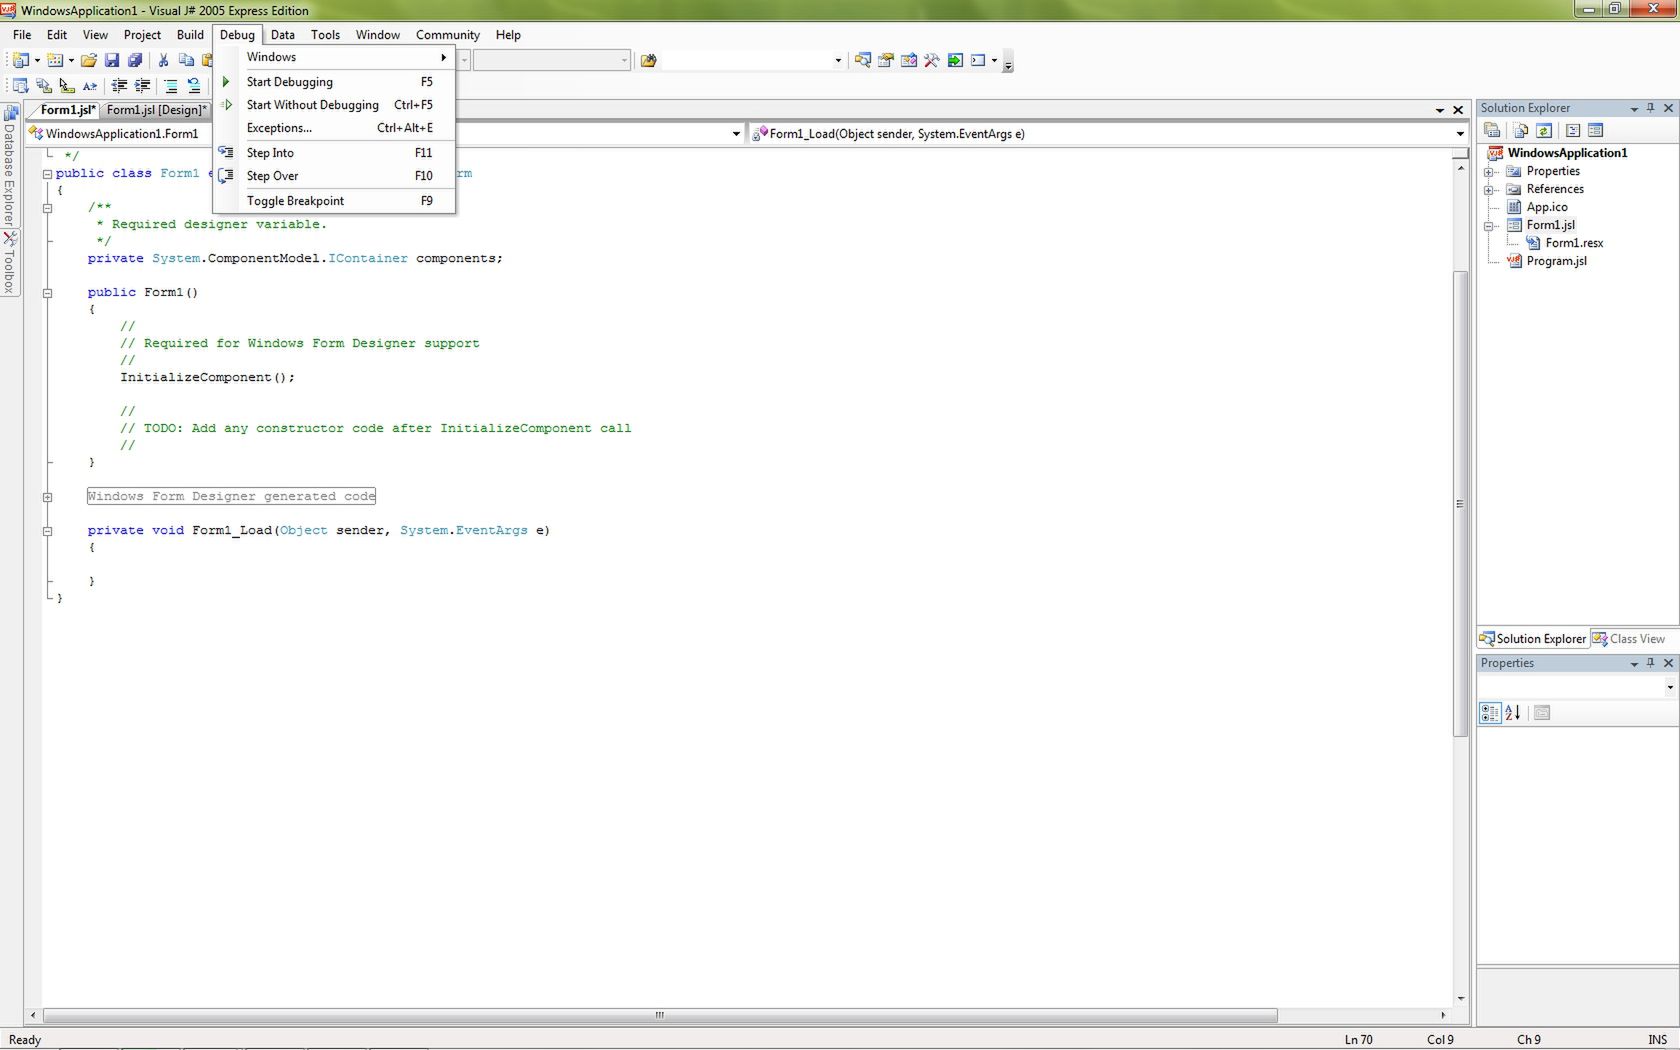The width and height of the screenshot is (1680, 1050).
Task: Refresh the Solution Explorer tree
Action: [x=1544, y=130]
